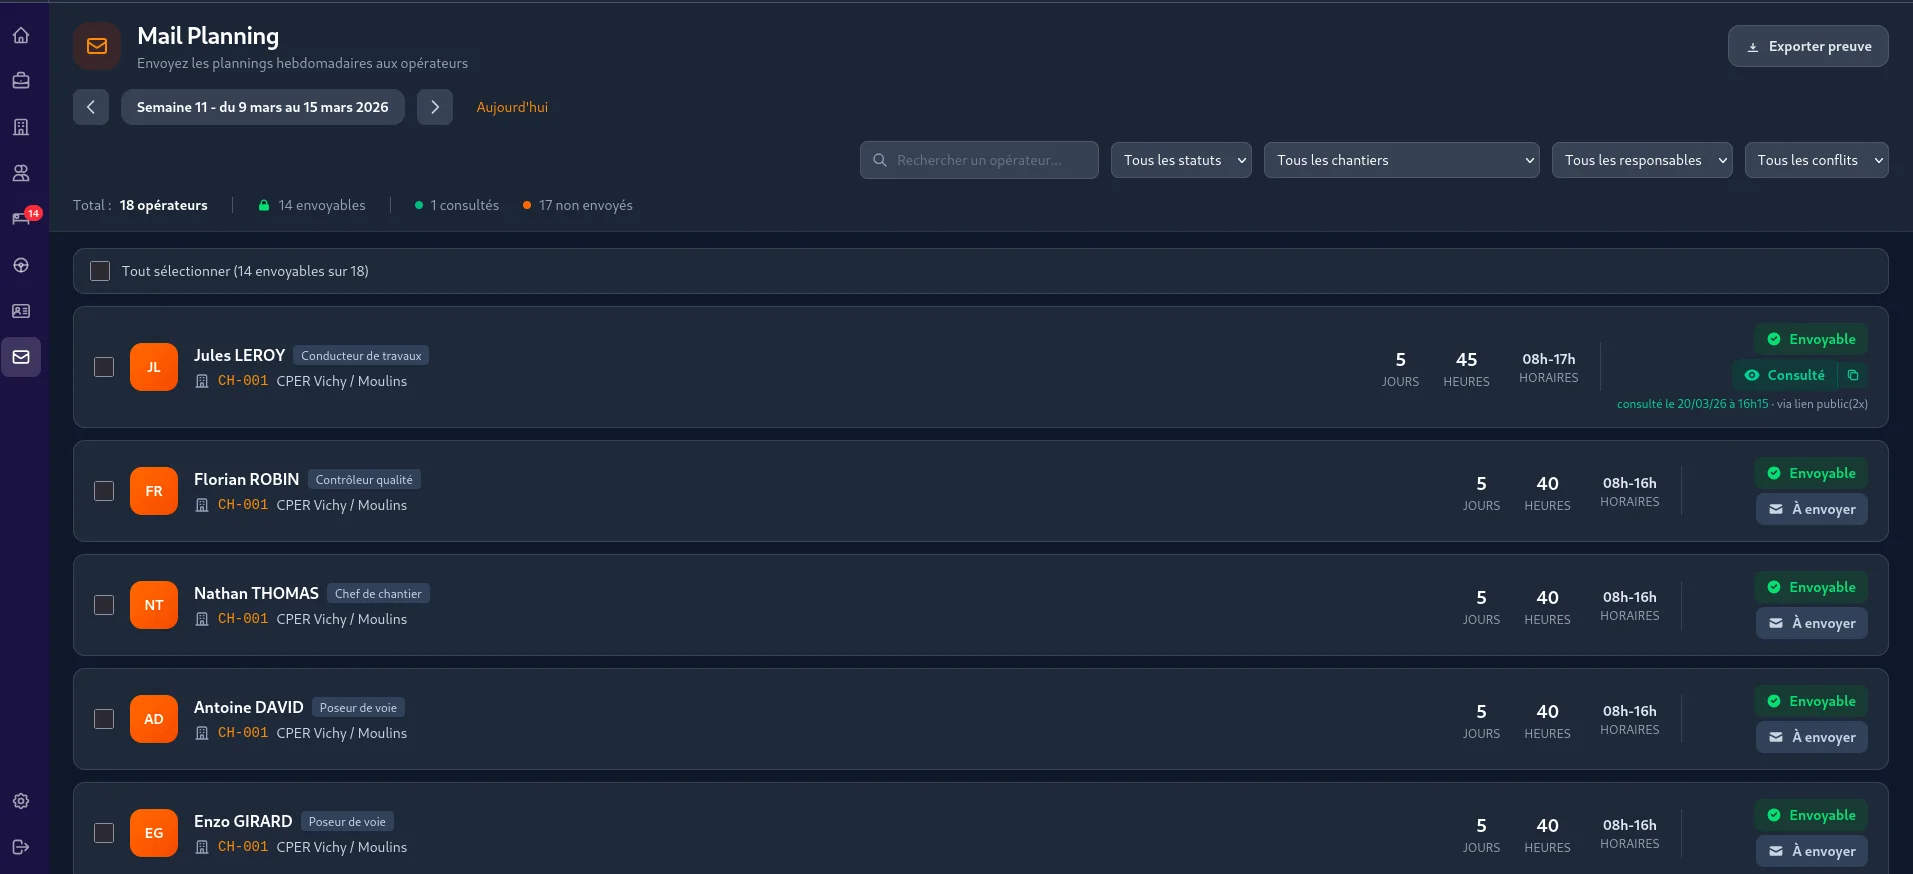Tick the checkbox for Antoine DAVID
This screenshot has width=1913, height=874.
(x=104, y=719)
